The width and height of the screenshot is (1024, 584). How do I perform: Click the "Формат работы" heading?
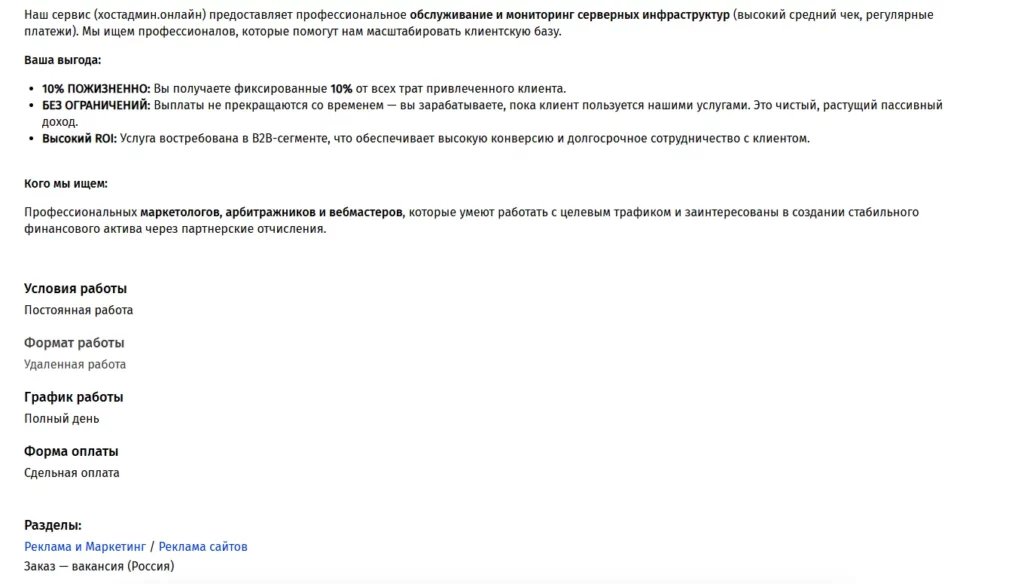pos(74,343)
